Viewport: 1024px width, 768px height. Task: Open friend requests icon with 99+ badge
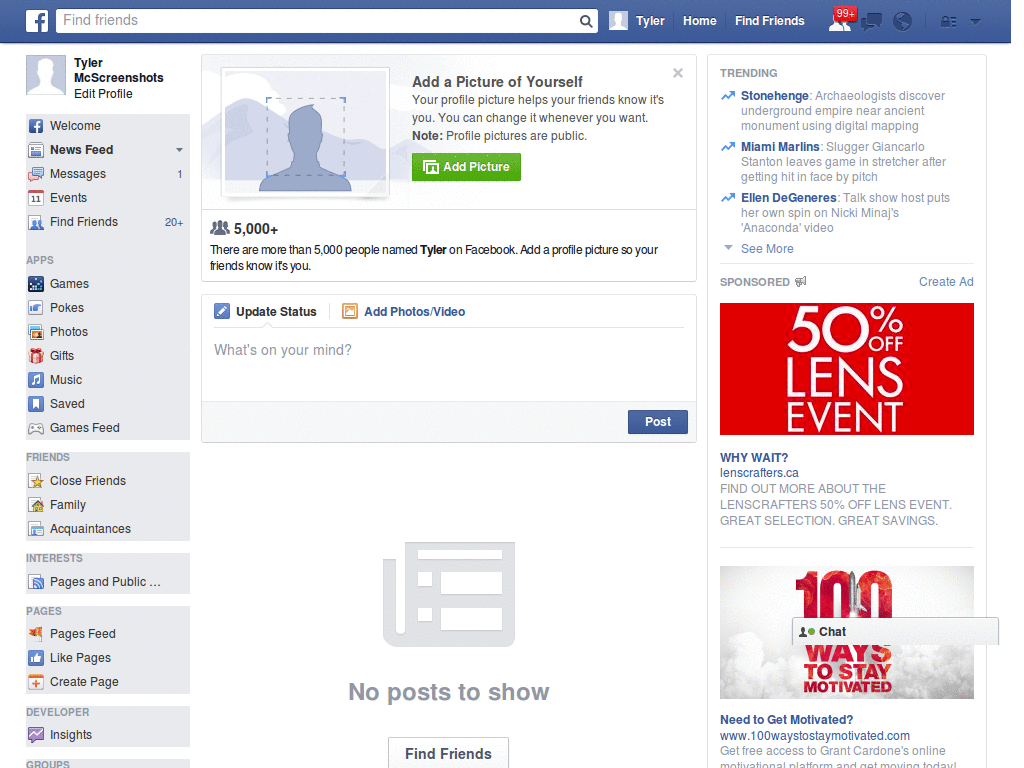tap(840, 21)
